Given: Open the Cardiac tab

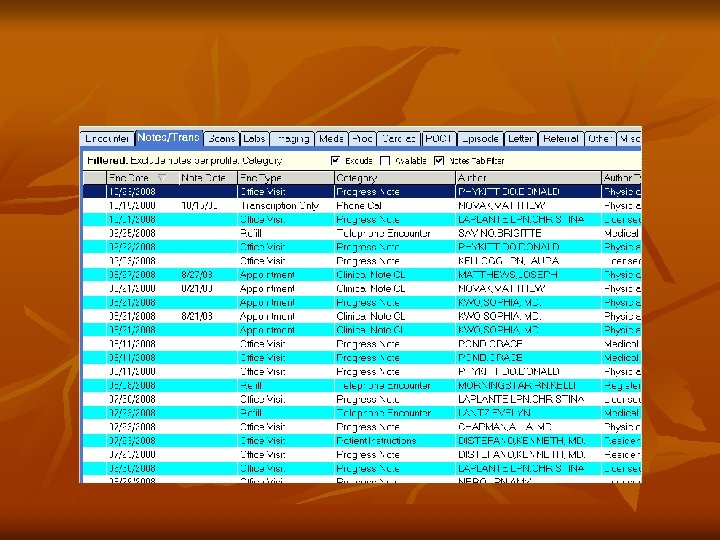Looking at the screenshot, I should (x=399, y=139).
